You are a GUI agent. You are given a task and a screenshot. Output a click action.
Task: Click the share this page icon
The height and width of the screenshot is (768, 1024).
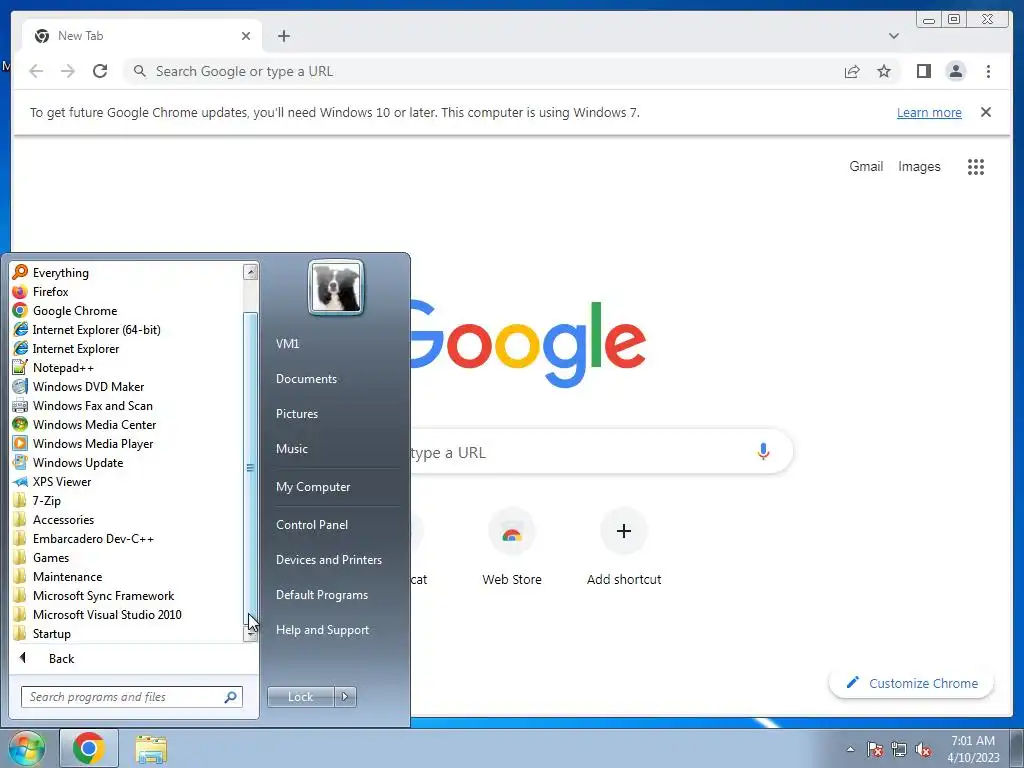pos(852,71)
